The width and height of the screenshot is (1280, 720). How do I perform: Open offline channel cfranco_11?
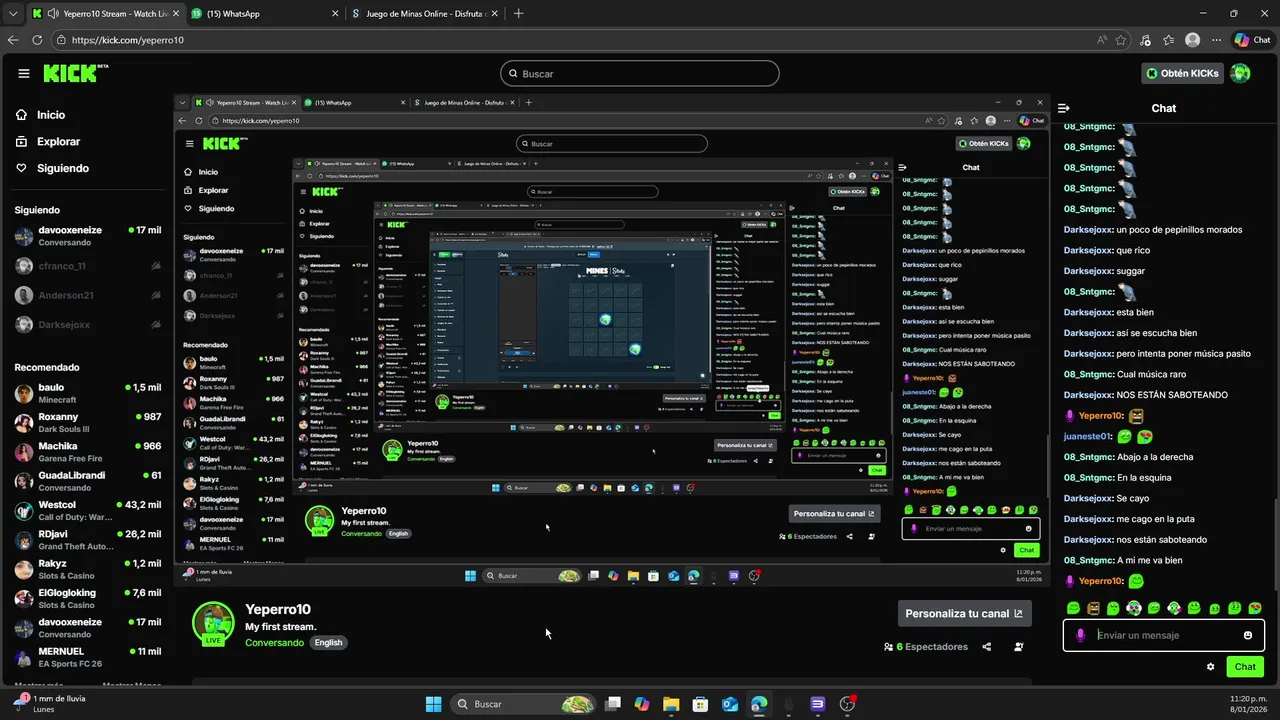tap(87, 266)
